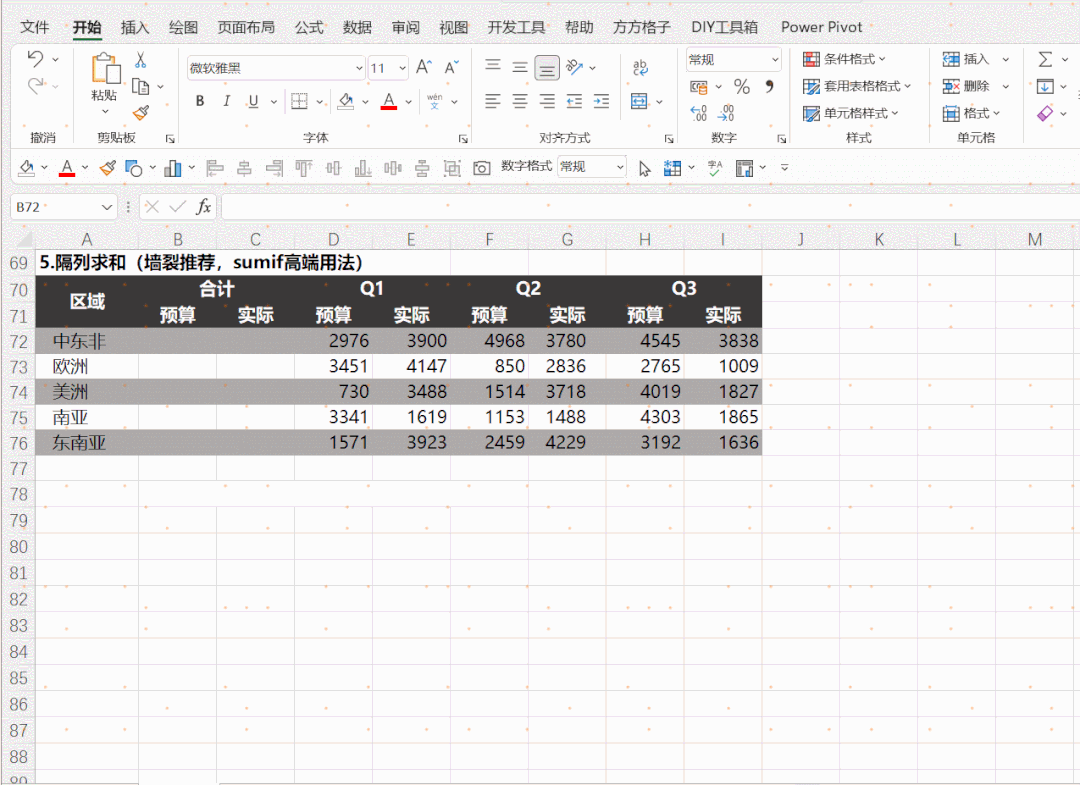
Task: Toggle middle vertical alignment button
Action: point(520,67)
